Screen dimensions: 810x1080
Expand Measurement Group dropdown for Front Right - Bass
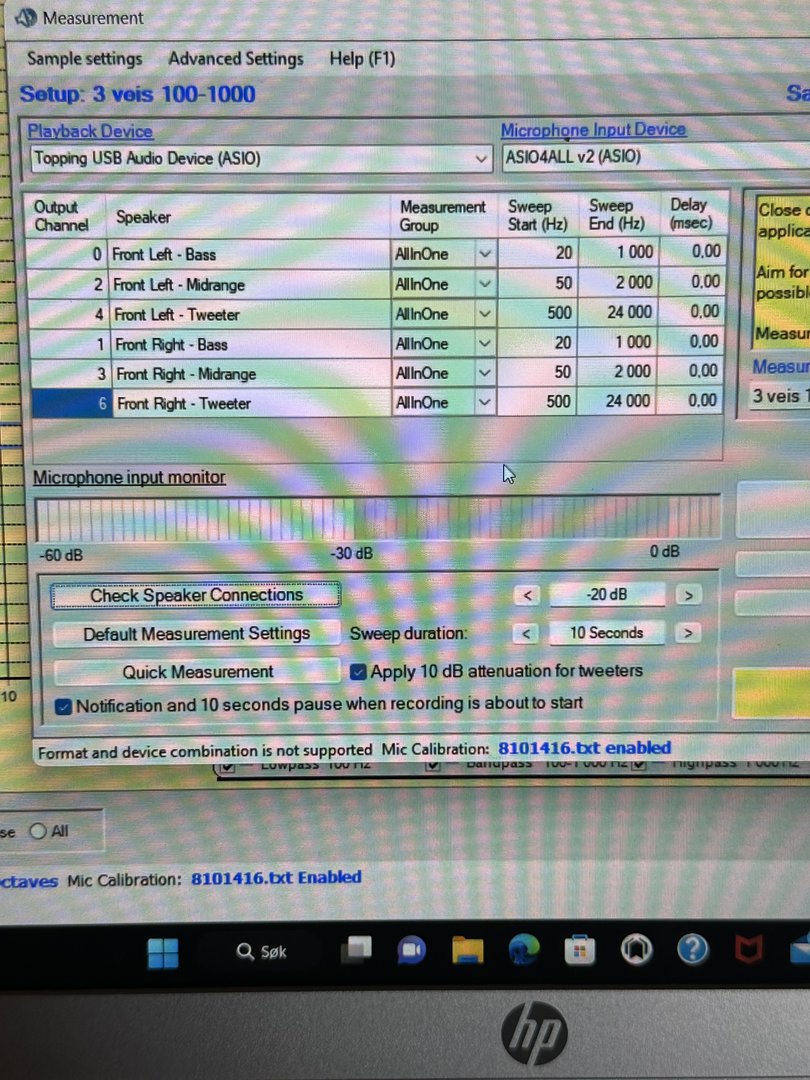(x=485, y=344)
